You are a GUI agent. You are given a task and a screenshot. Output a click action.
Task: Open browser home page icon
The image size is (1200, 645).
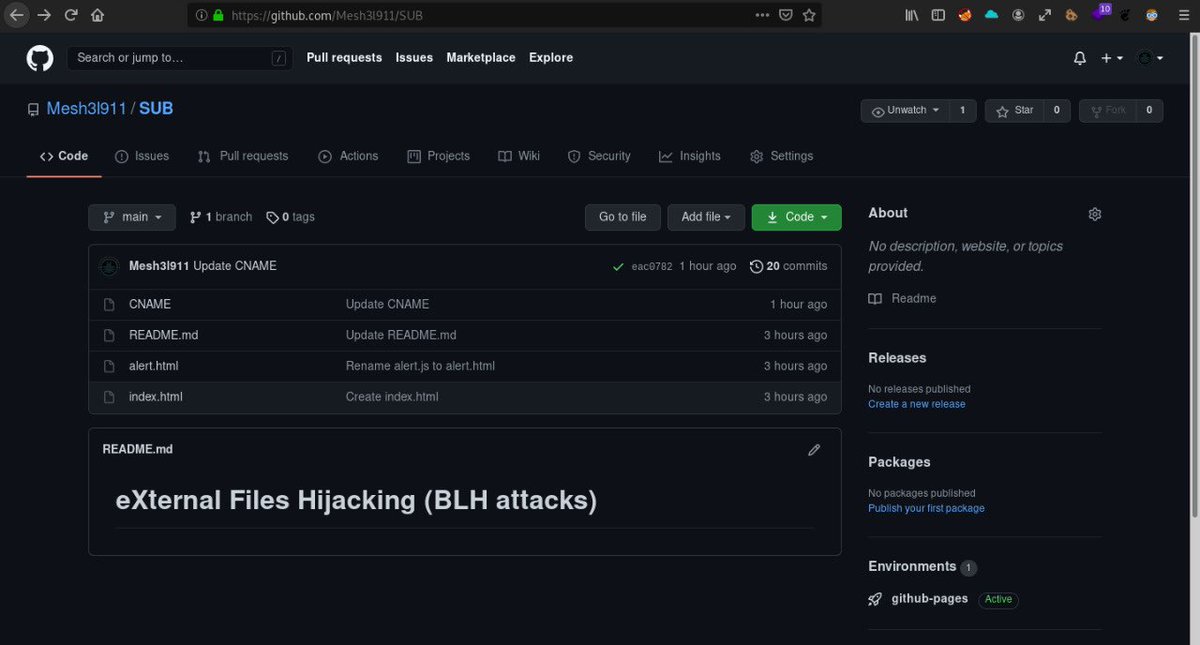97,15
